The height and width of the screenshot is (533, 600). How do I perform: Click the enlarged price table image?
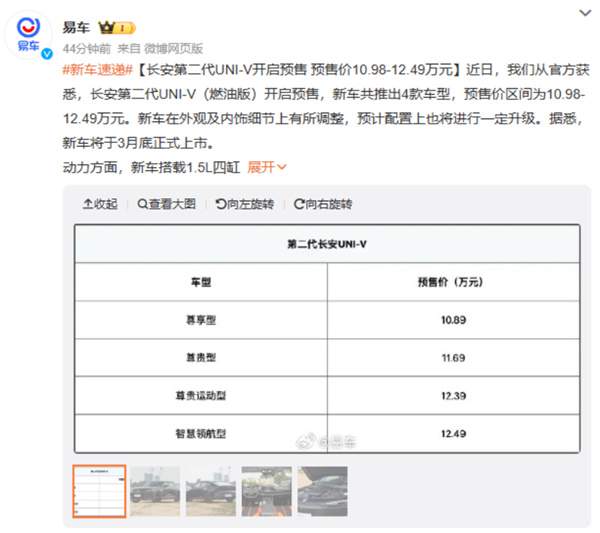327,339
